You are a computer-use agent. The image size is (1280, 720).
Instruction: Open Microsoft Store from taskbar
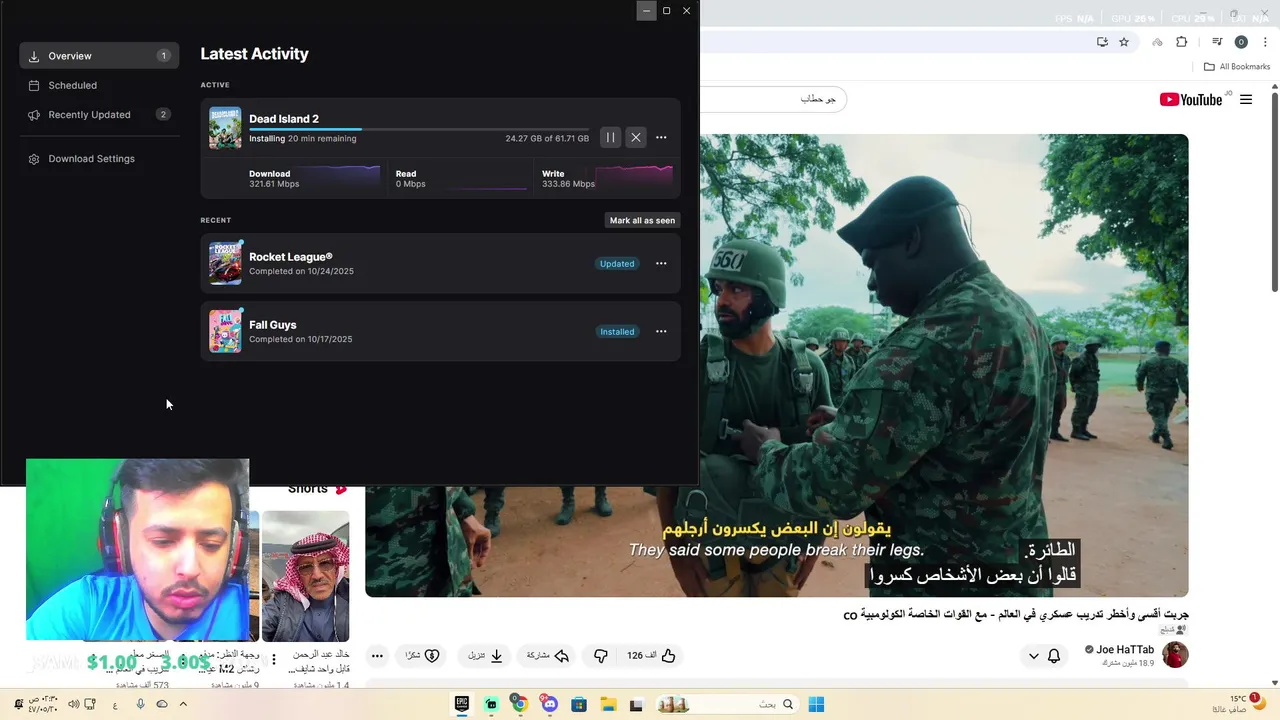click(x=578, y=704)
